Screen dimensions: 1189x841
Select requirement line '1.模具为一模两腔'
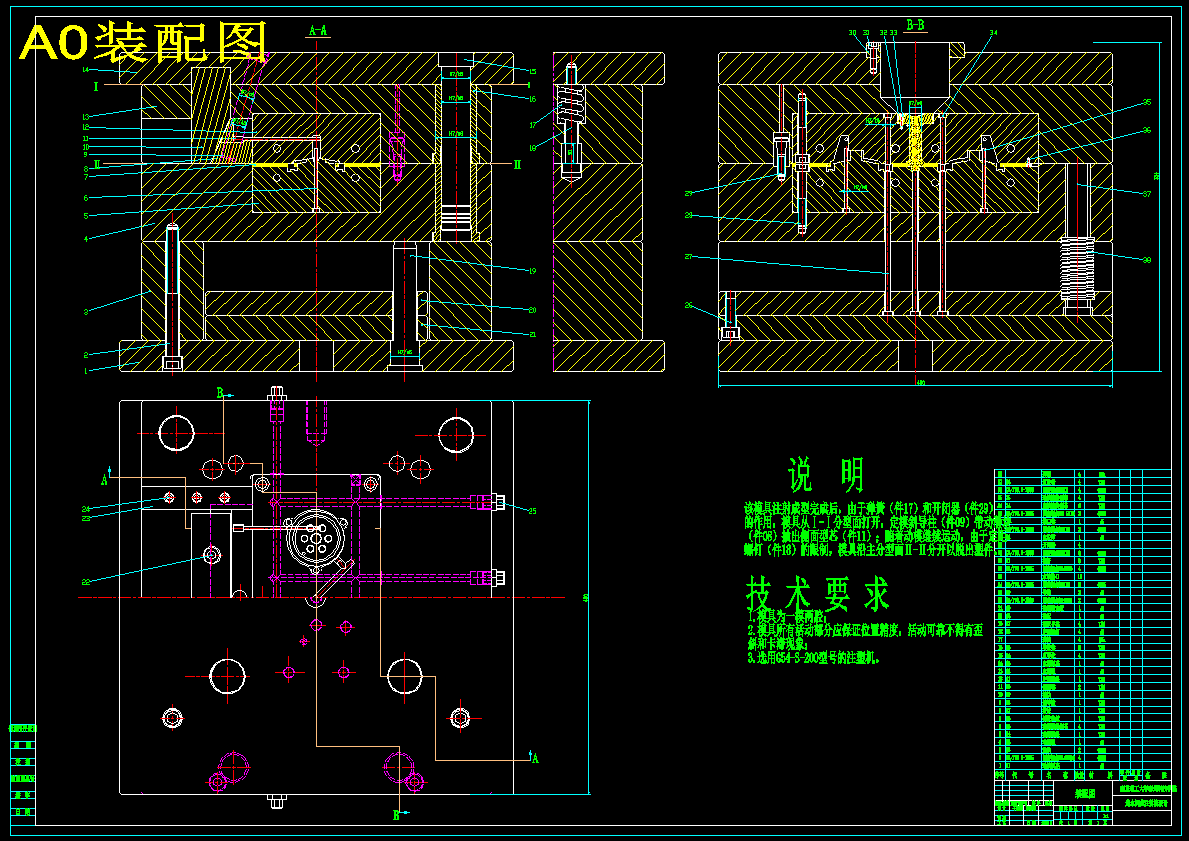[x=787, y=616]
